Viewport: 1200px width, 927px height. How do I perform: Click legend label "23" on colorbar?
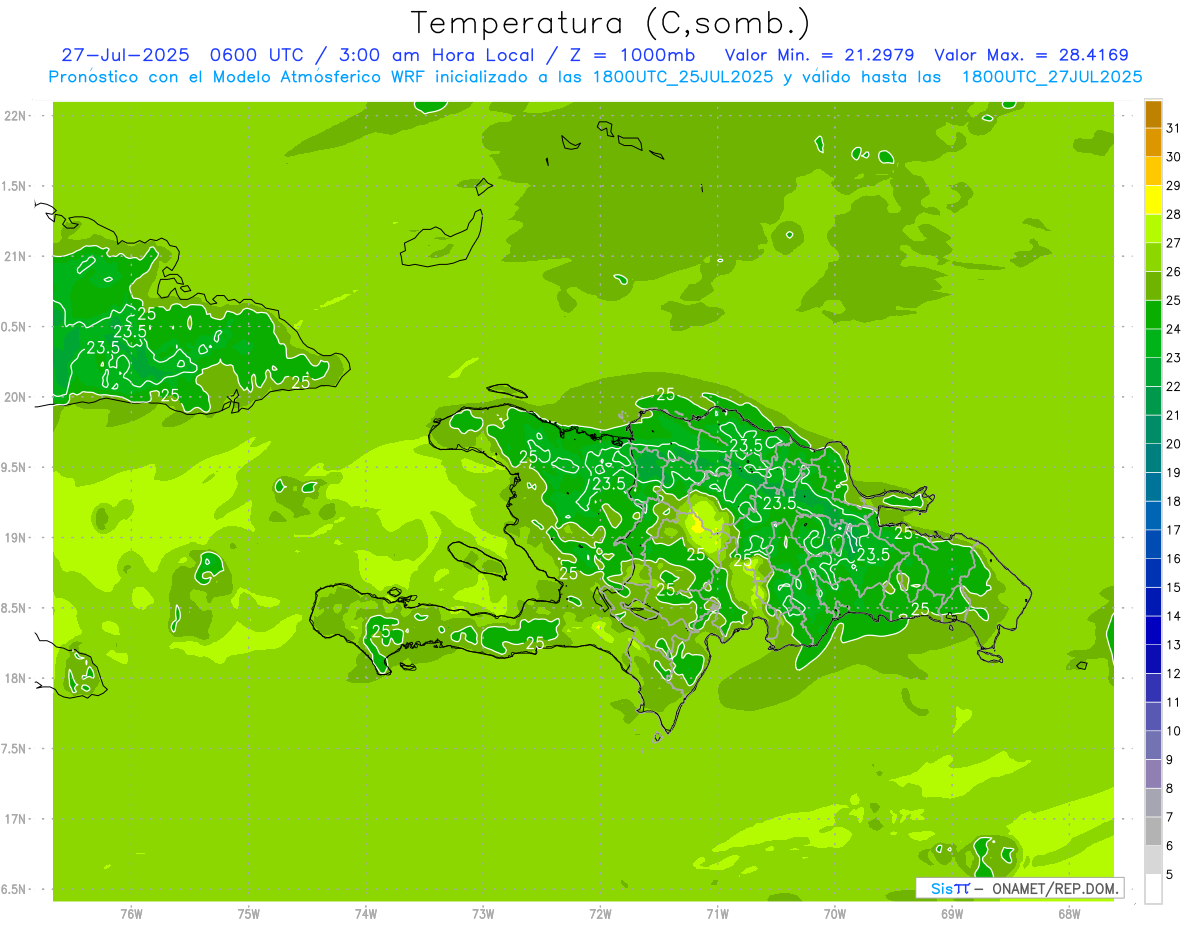click(1174, 358)
